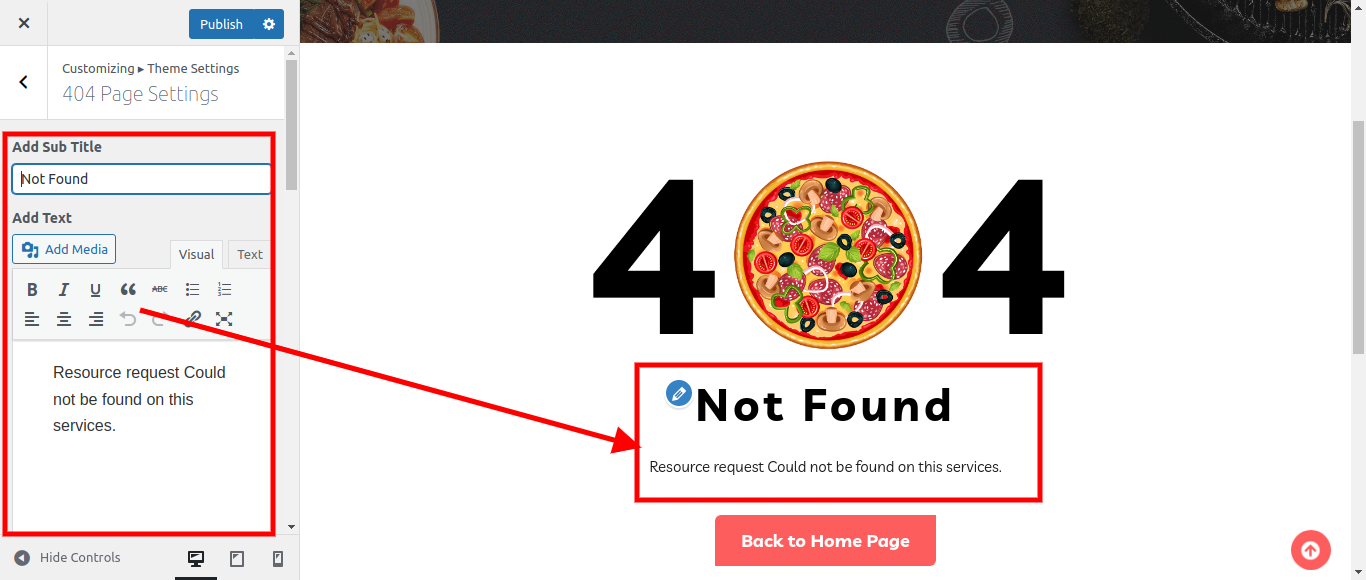Align text to the left
Viewport: 1366px width, 580px height.
[x=32, y=319]
